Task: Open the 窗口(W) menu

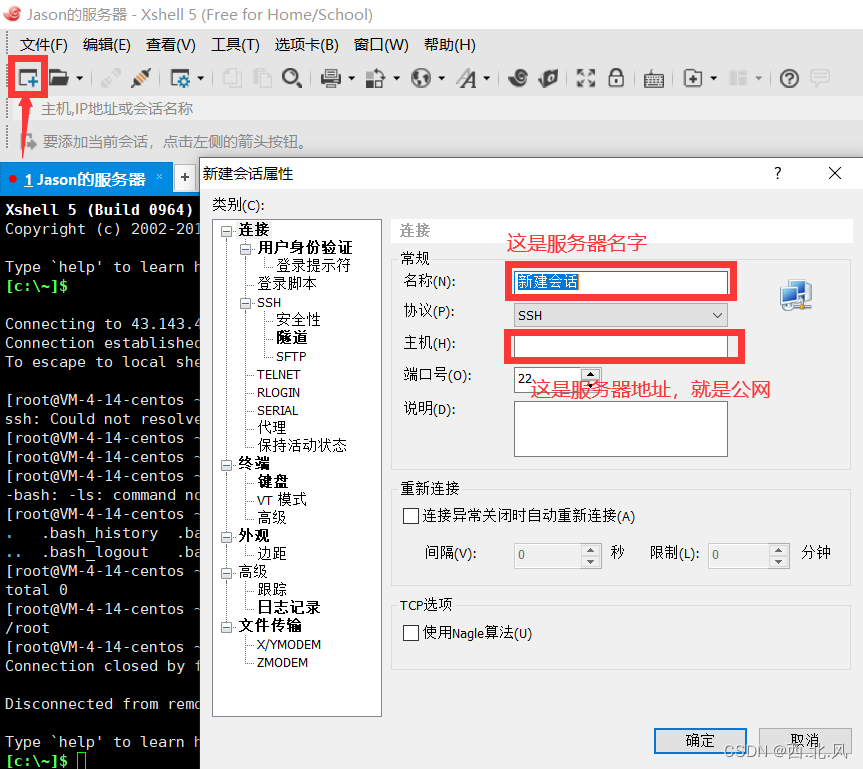Action: coord(381,45)
